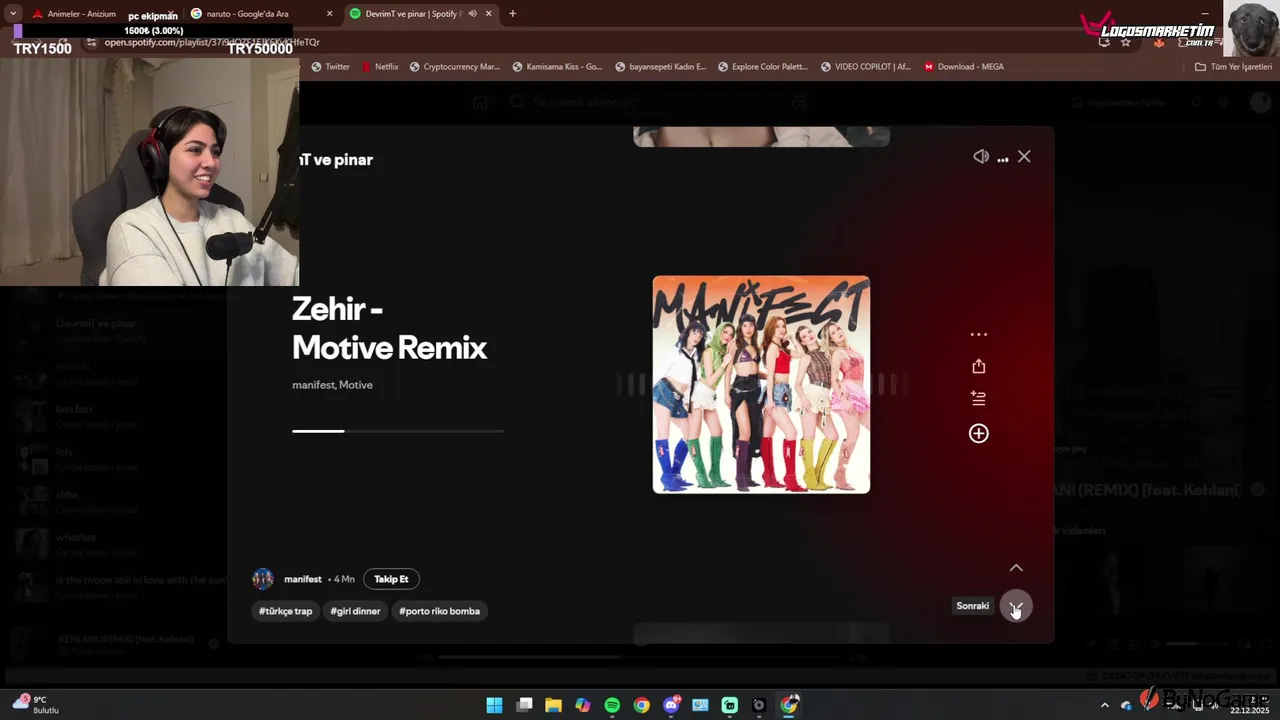Open Tüm Yer İşaretleri bookmarks folder
Screen dimensions: 1280x720
coord(1233,67)
